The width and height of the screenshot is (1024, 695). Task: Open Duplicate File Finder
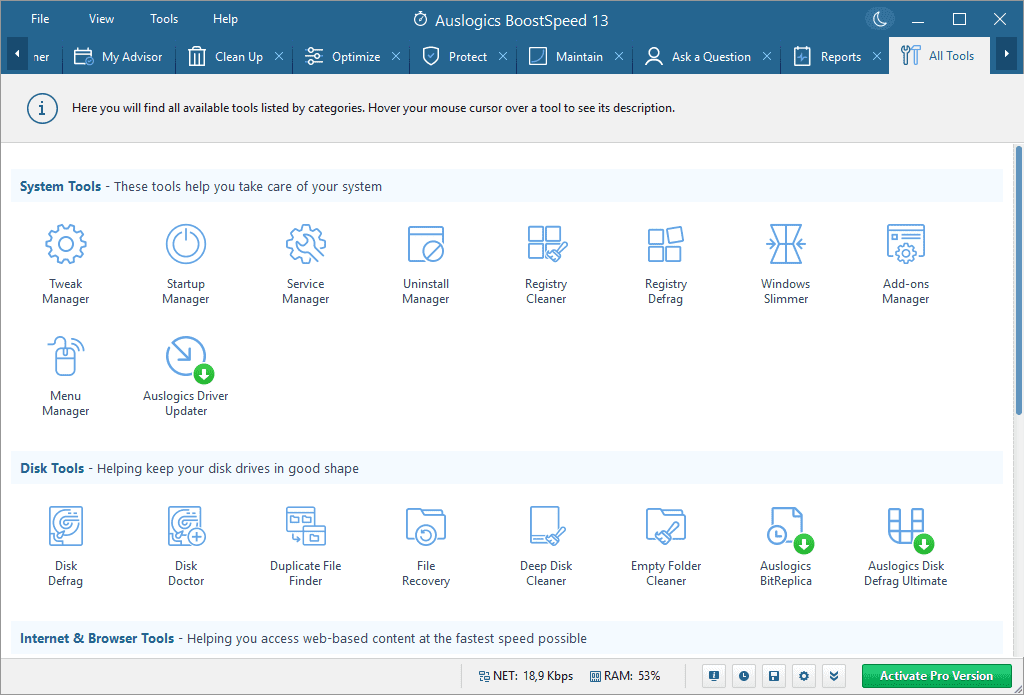click(306, 546)
